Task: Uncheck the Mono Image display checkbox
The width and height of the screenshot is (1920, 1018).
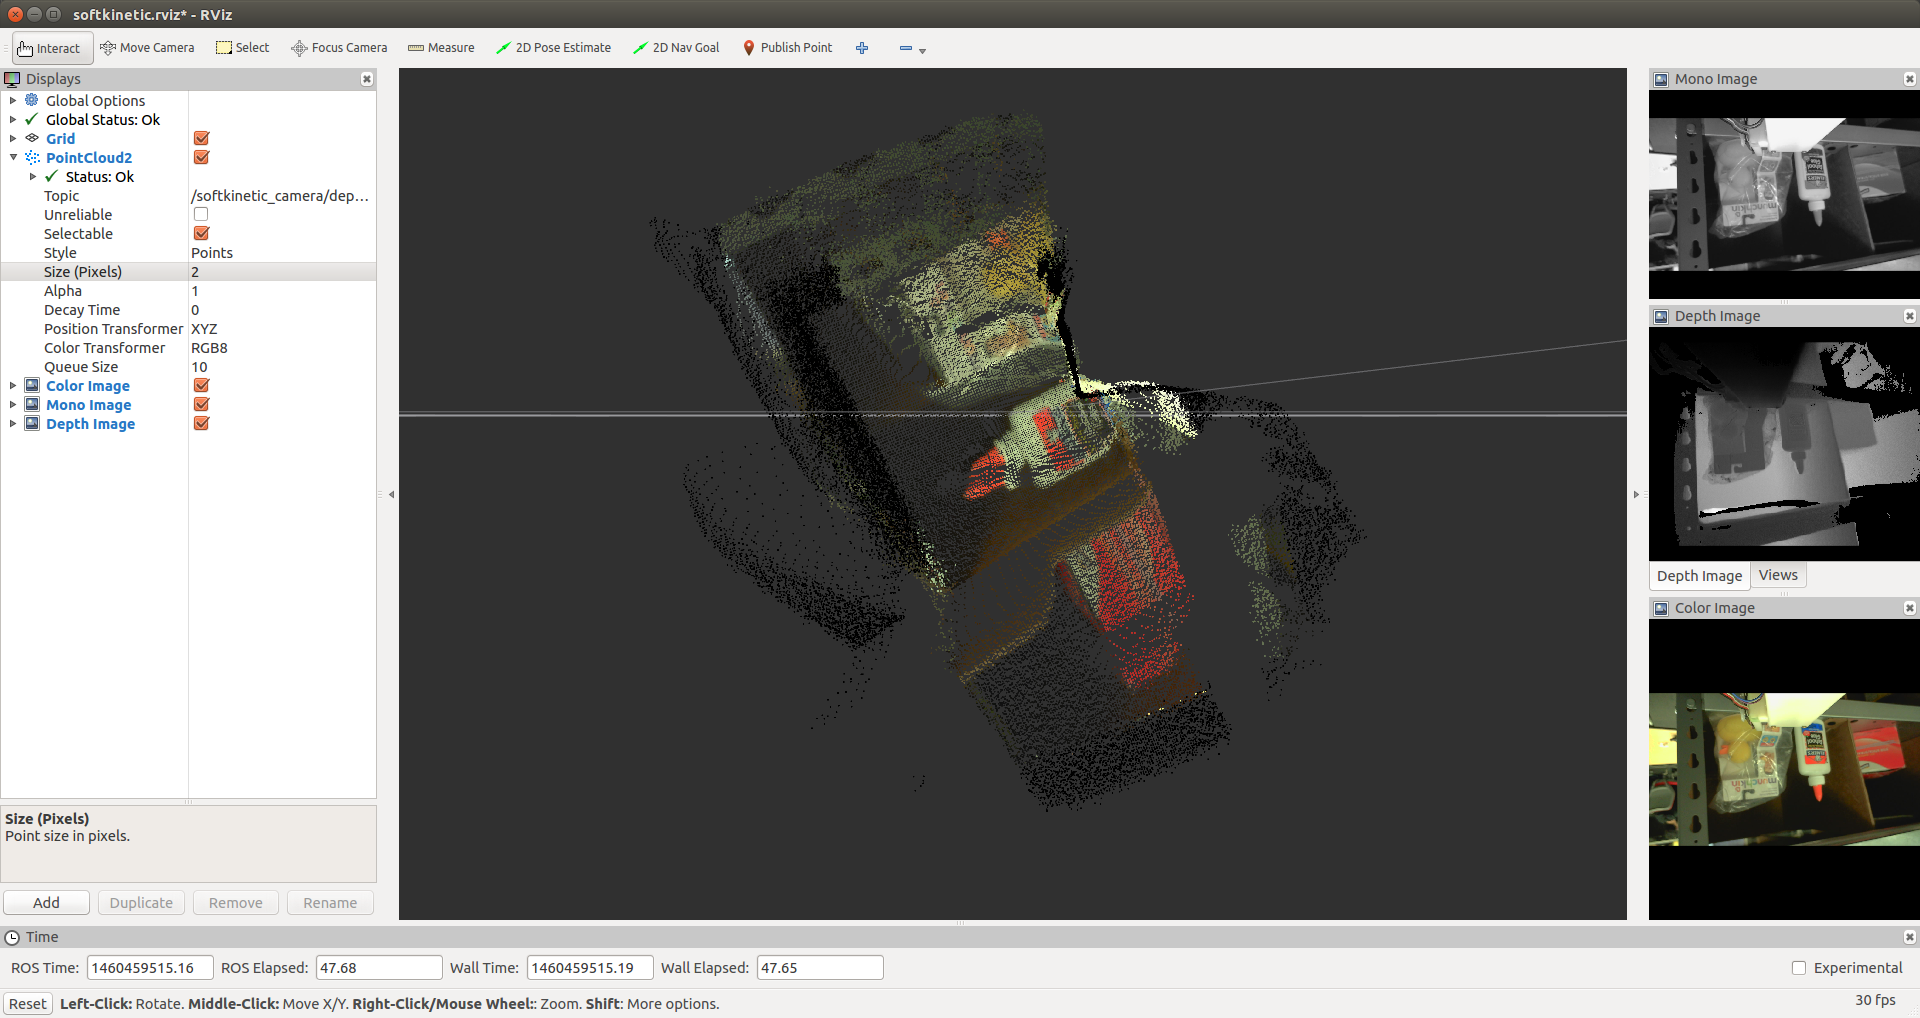Action: click(201, 404)
